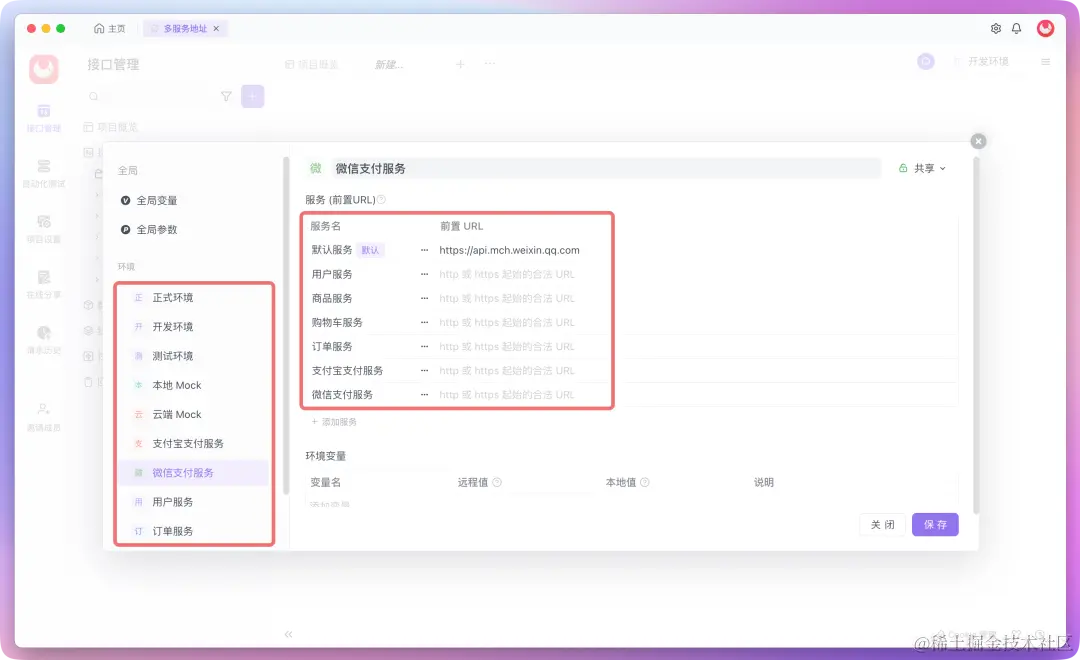Select 全局变量 in the sidebar

coord(149,200)
